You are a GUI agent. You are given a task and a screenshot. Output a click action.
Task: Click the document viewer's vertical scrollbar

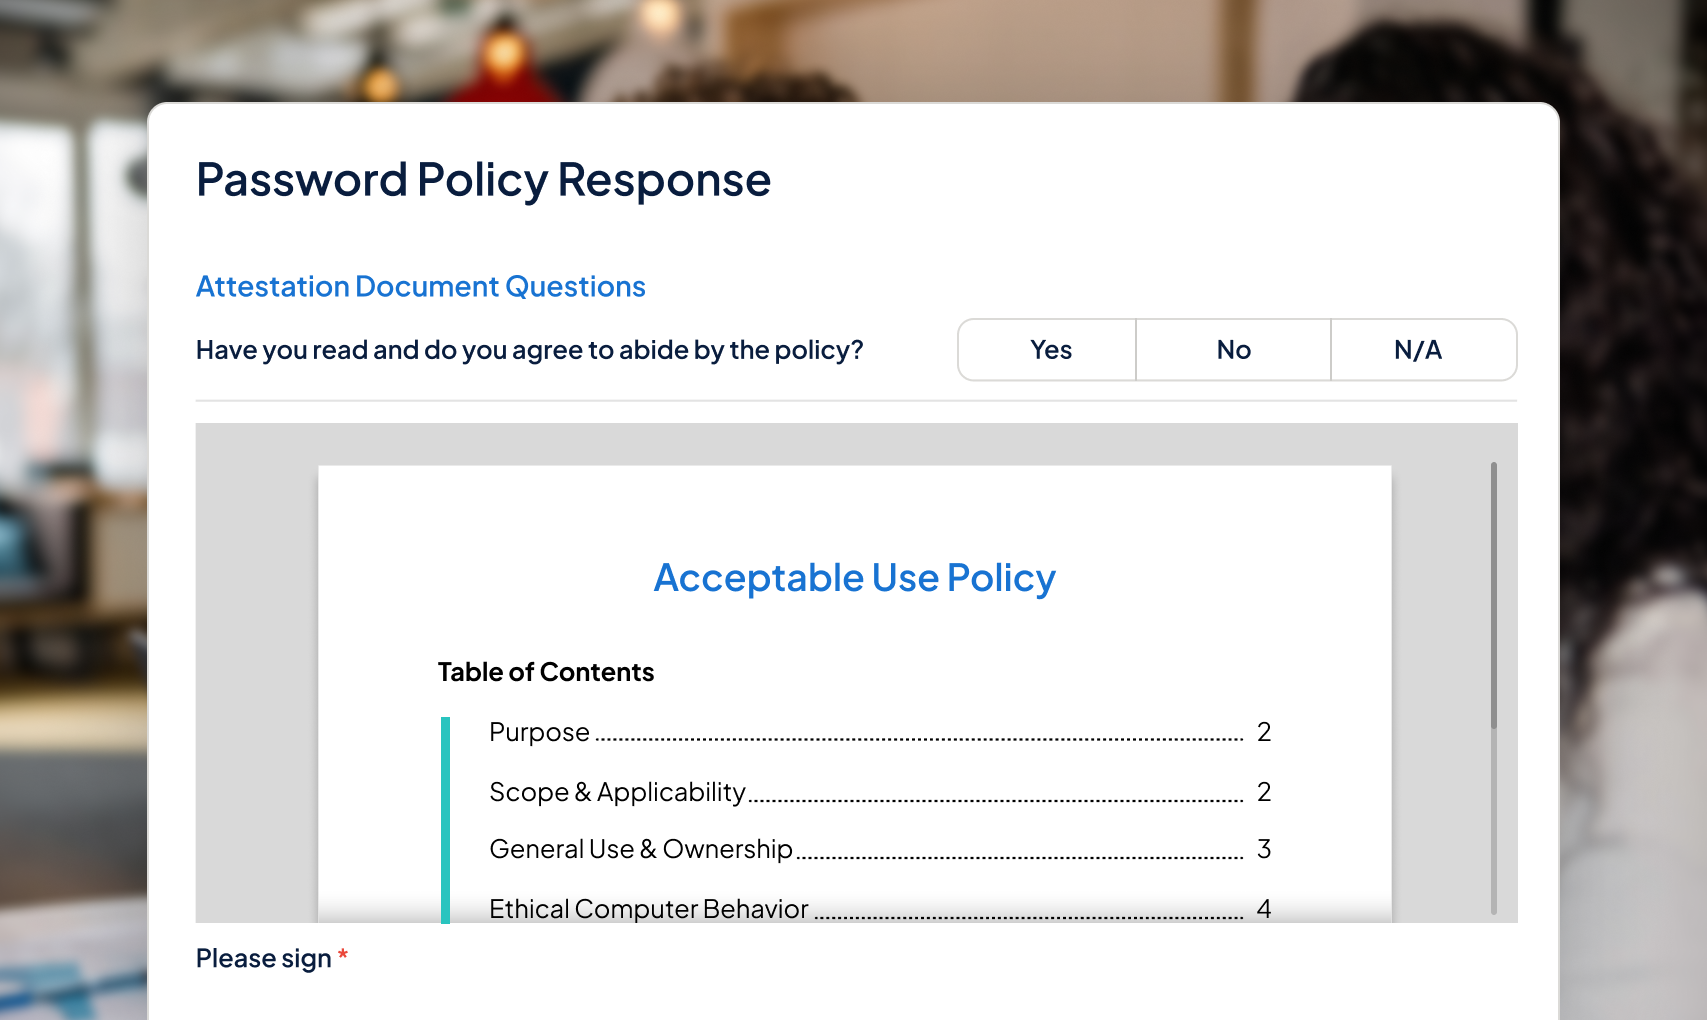[1493, 595]
